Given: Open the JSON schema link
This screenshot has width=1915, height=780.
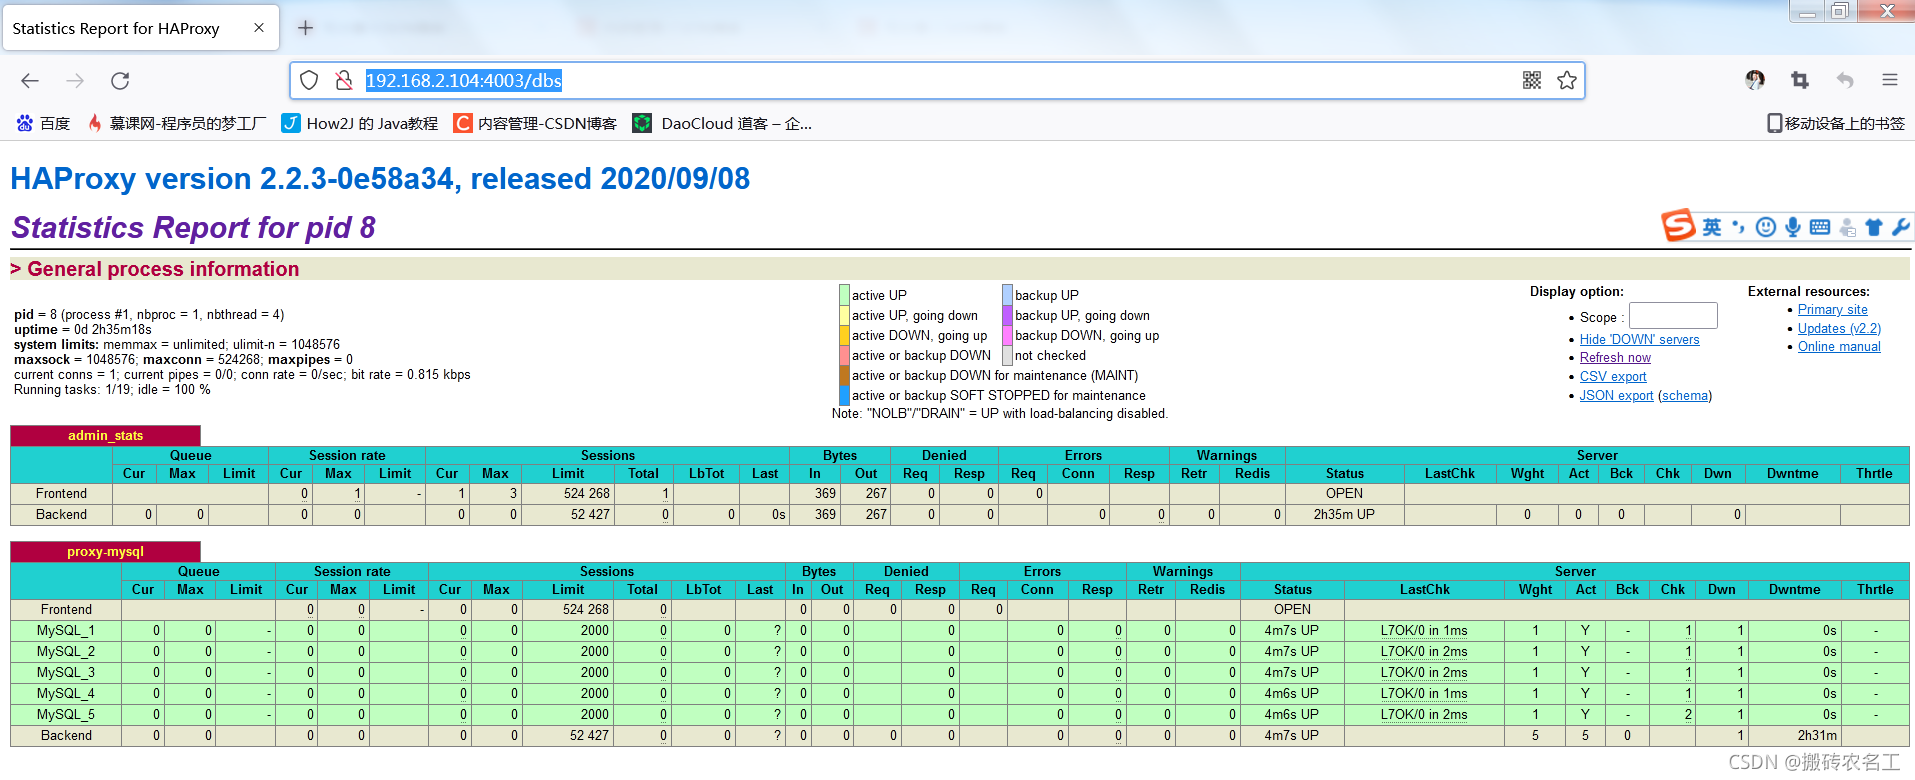Looking at the screenshot, I should coord(1685,395).
